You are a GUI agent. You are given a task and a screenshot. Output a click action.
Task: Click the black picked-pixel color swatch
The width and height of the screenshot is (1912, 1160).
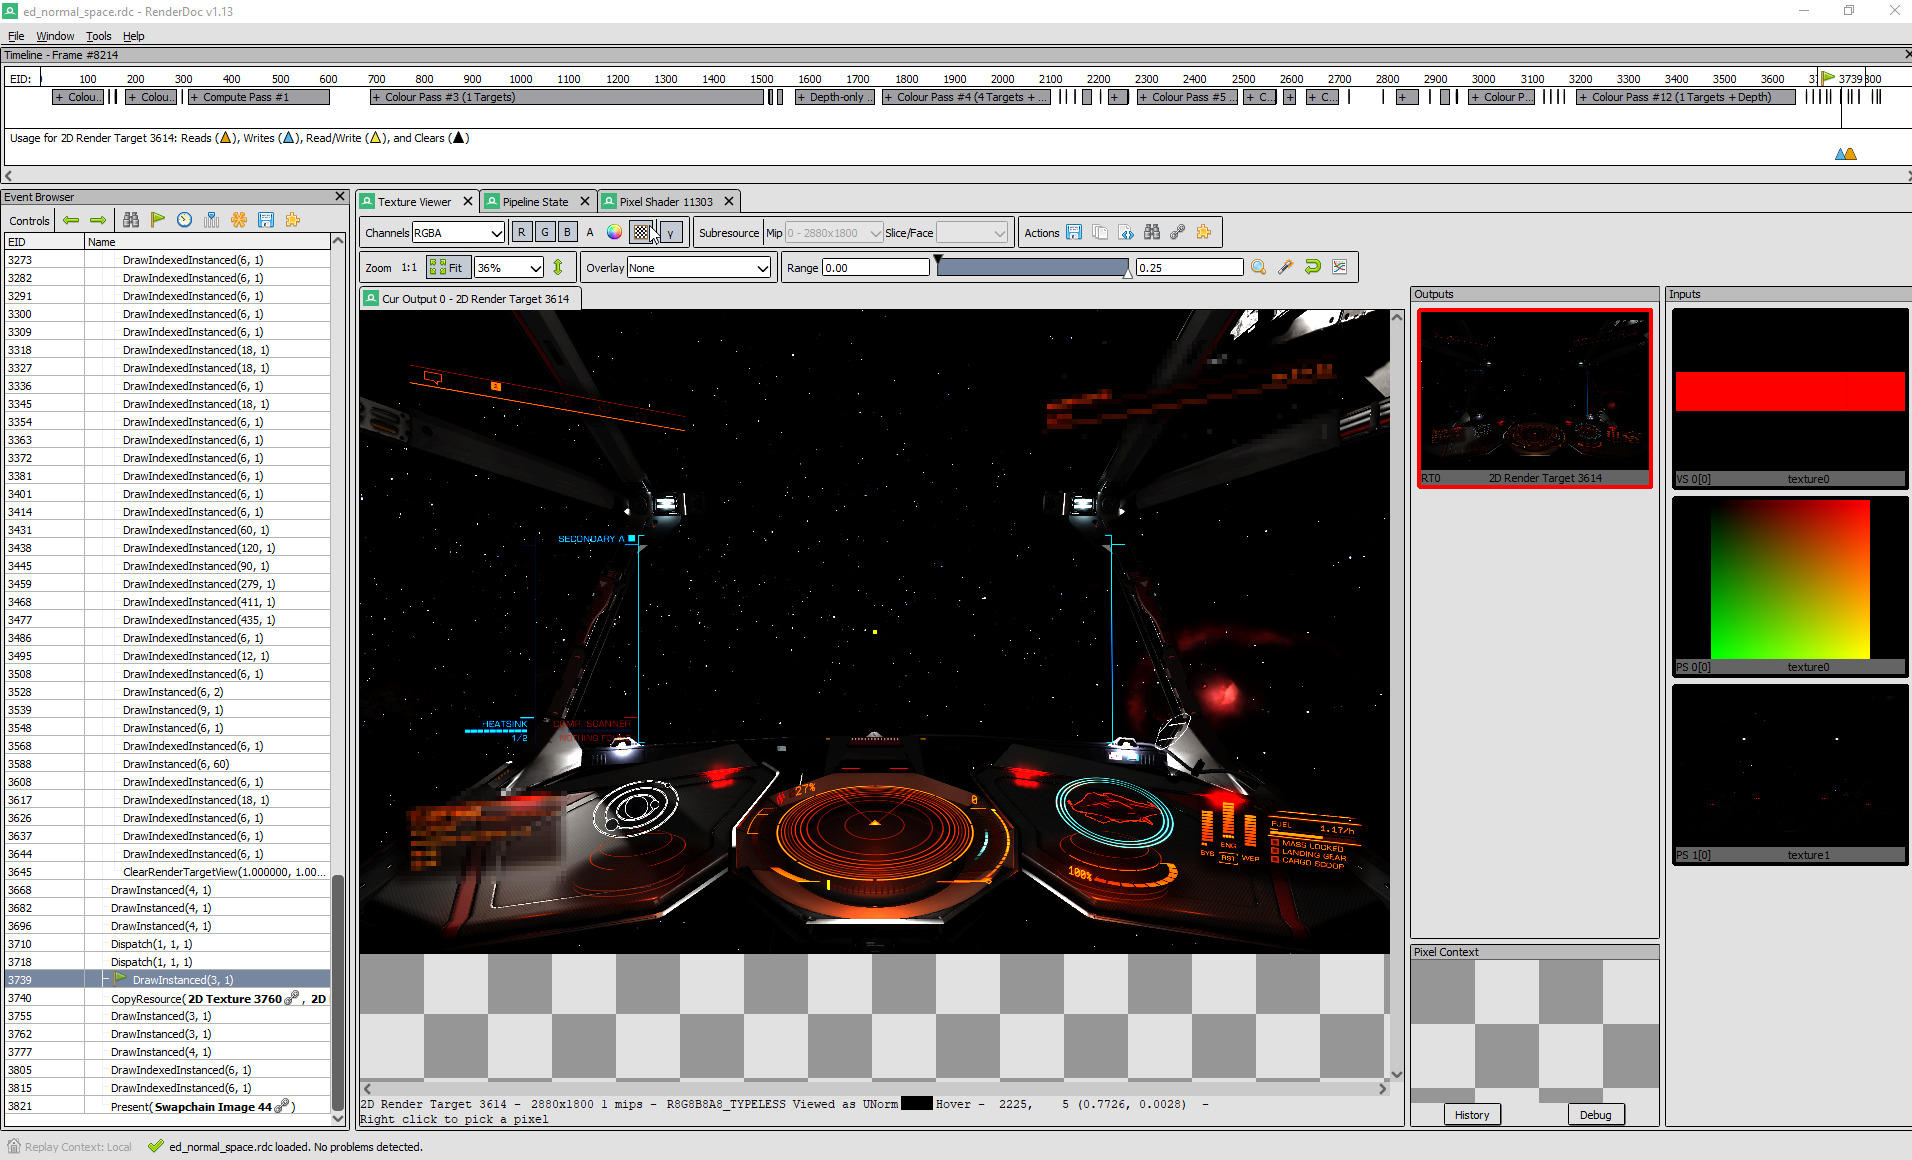click(x=916, y=1103)
